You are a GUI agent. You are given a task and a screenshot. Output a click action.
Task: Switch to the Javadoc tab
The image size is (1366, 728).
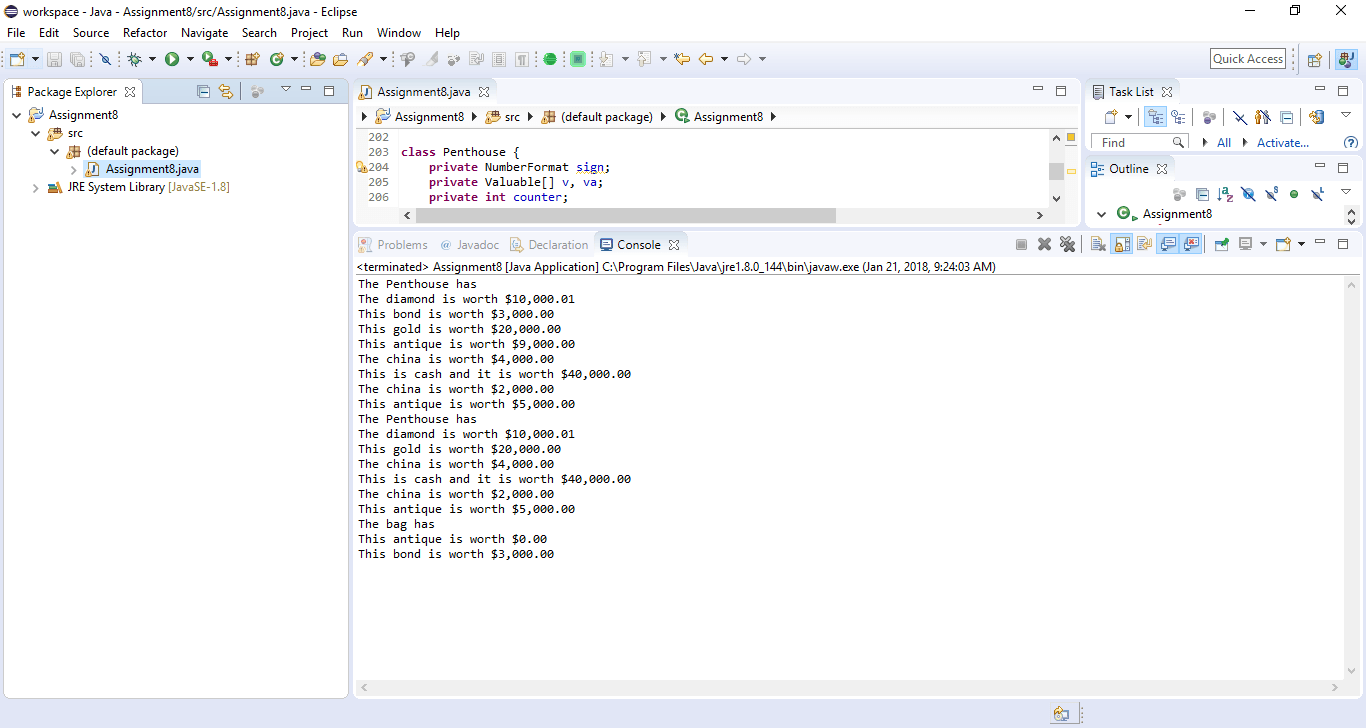[x=469, y=244]
